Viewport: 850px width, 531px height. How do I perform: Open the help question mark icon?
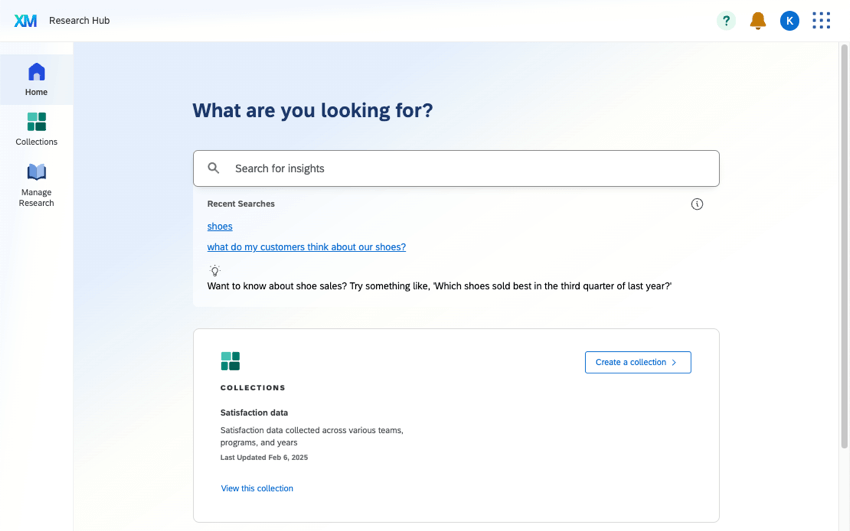726,21
